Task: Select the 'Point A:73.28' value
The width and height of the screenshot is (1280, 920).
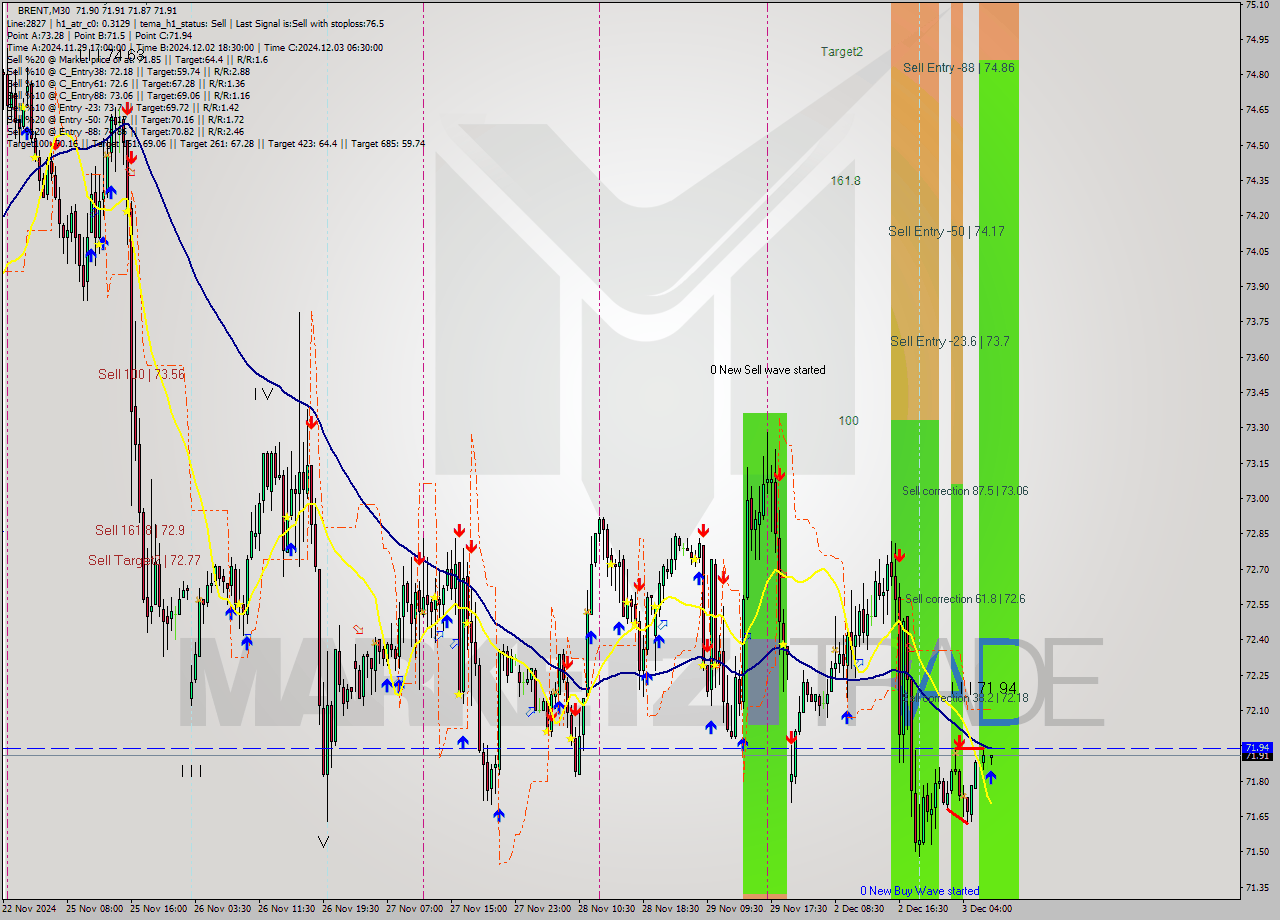Action: pos(36,35)
